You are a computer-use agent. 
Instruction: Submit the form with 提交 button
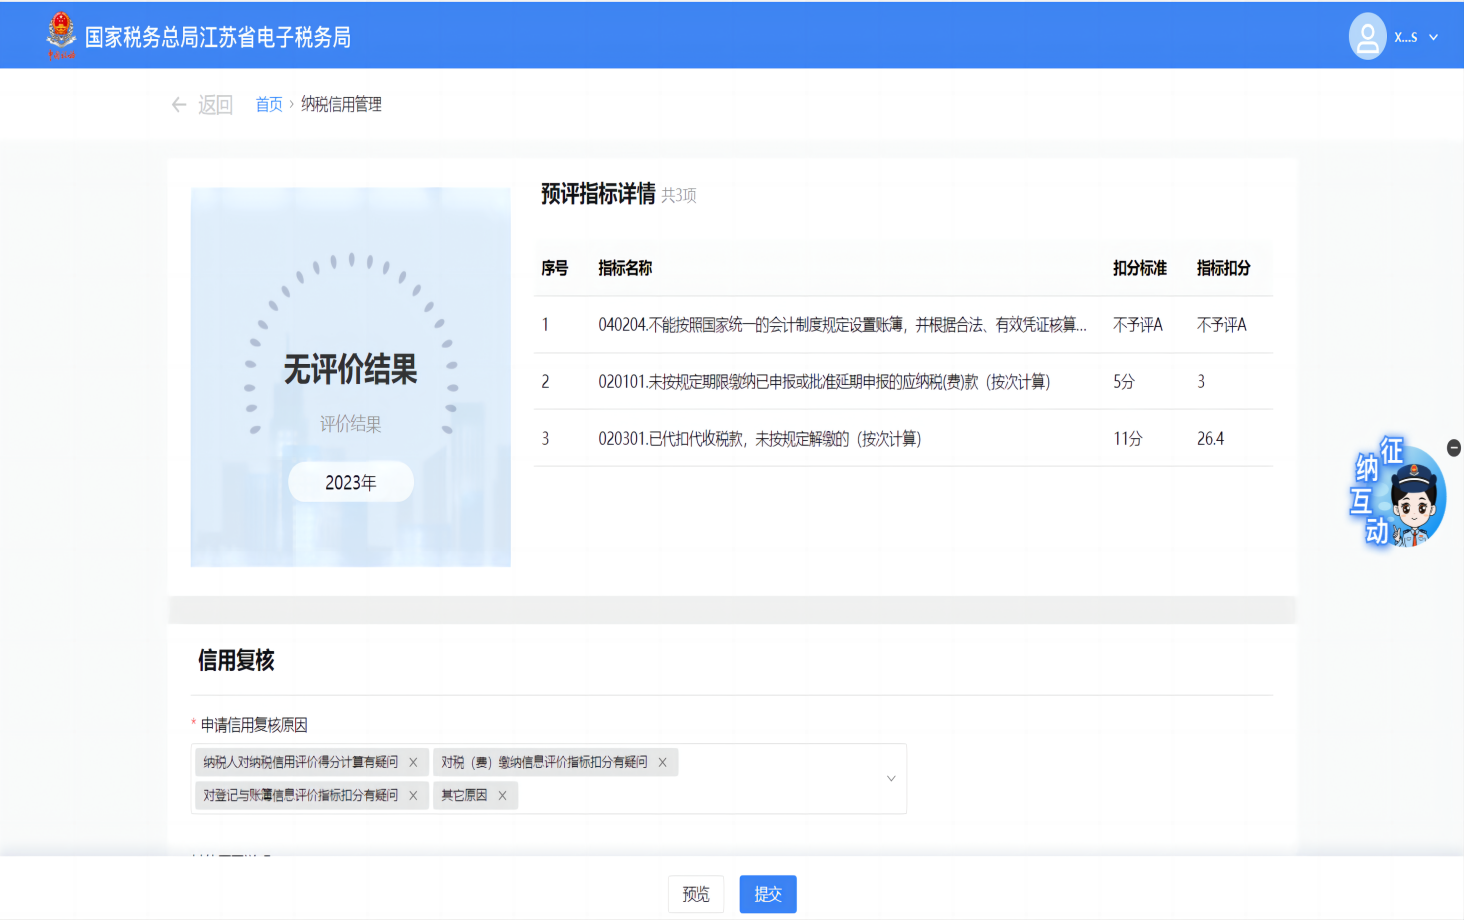(768, 894)
